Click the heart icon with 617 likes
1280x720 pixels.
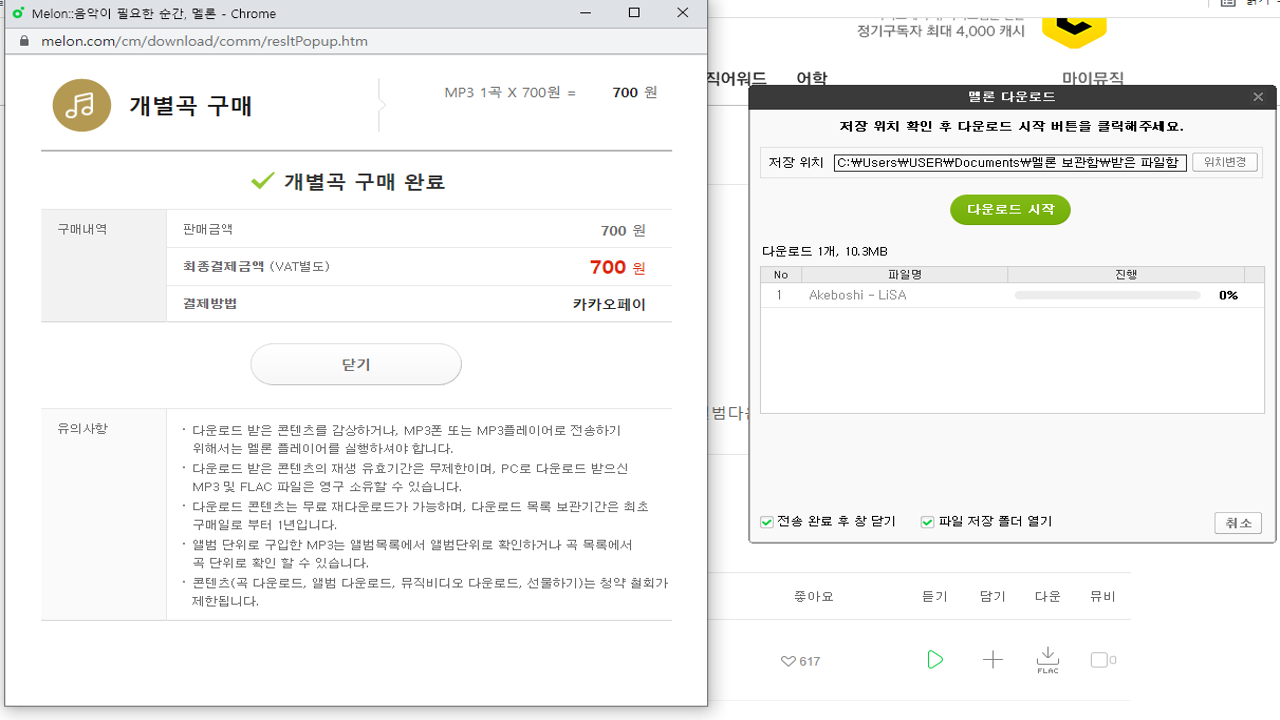tap(788, 661)
